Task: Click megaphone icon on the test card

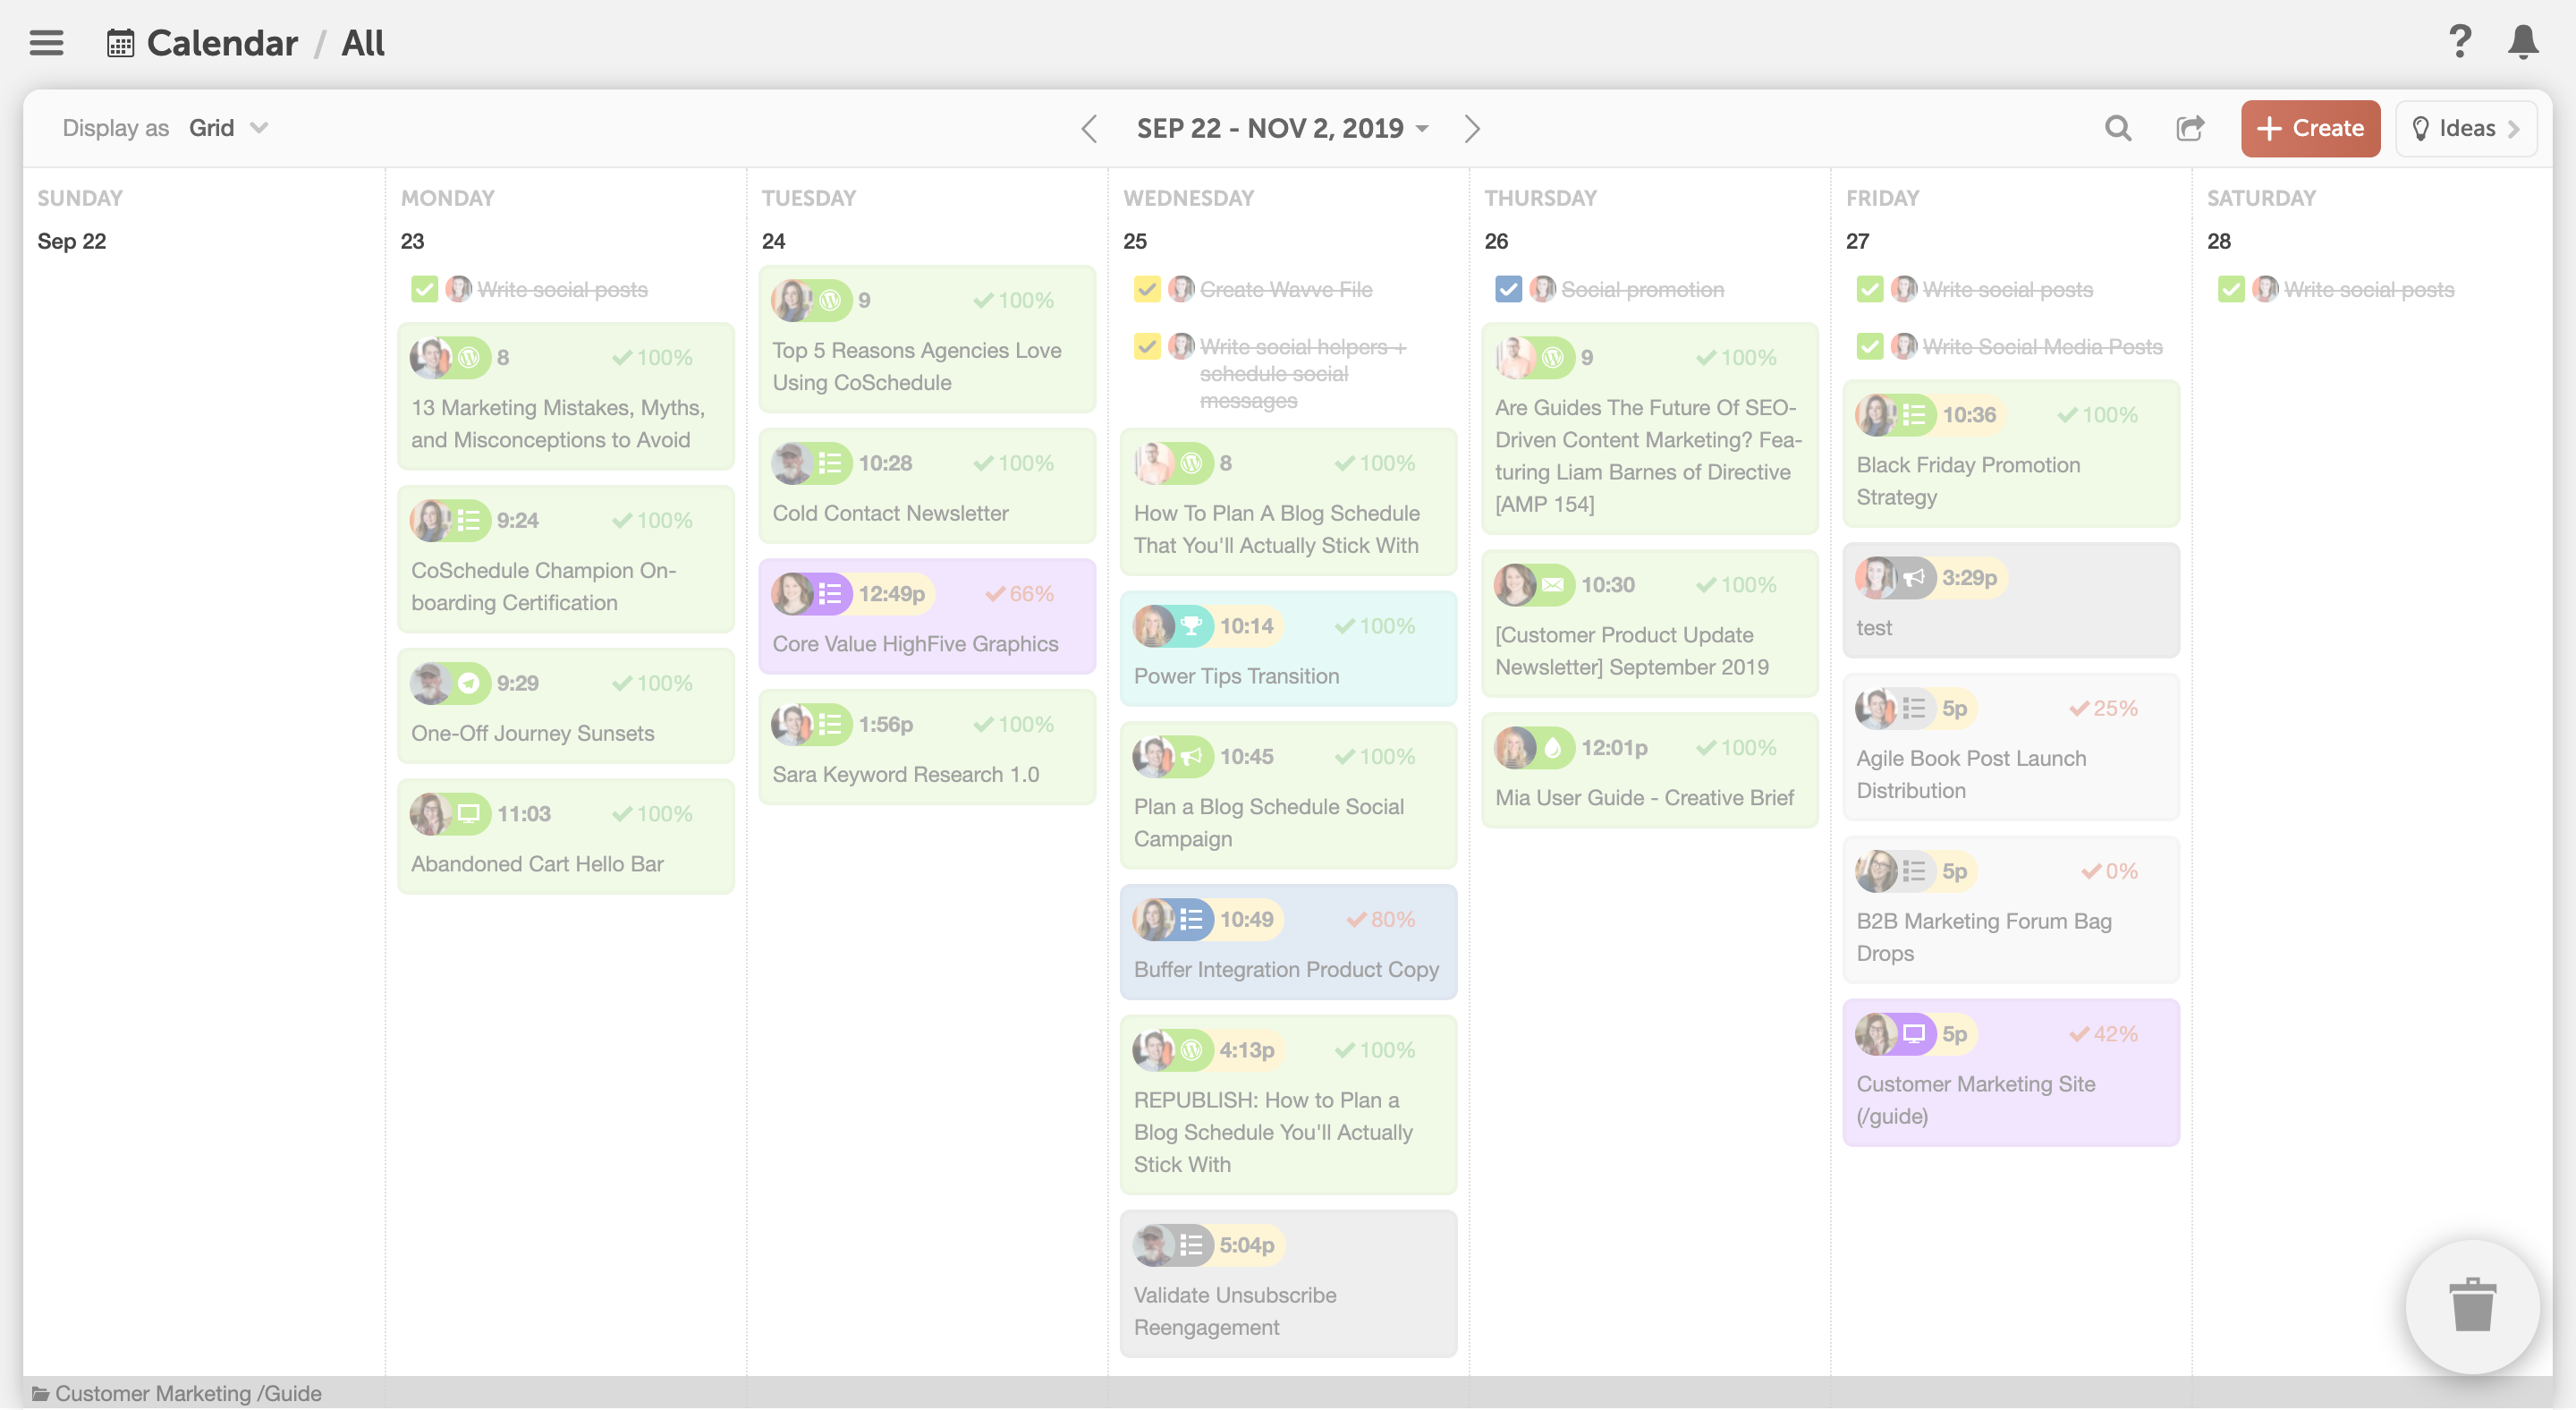Action: tap(1913, 578)
